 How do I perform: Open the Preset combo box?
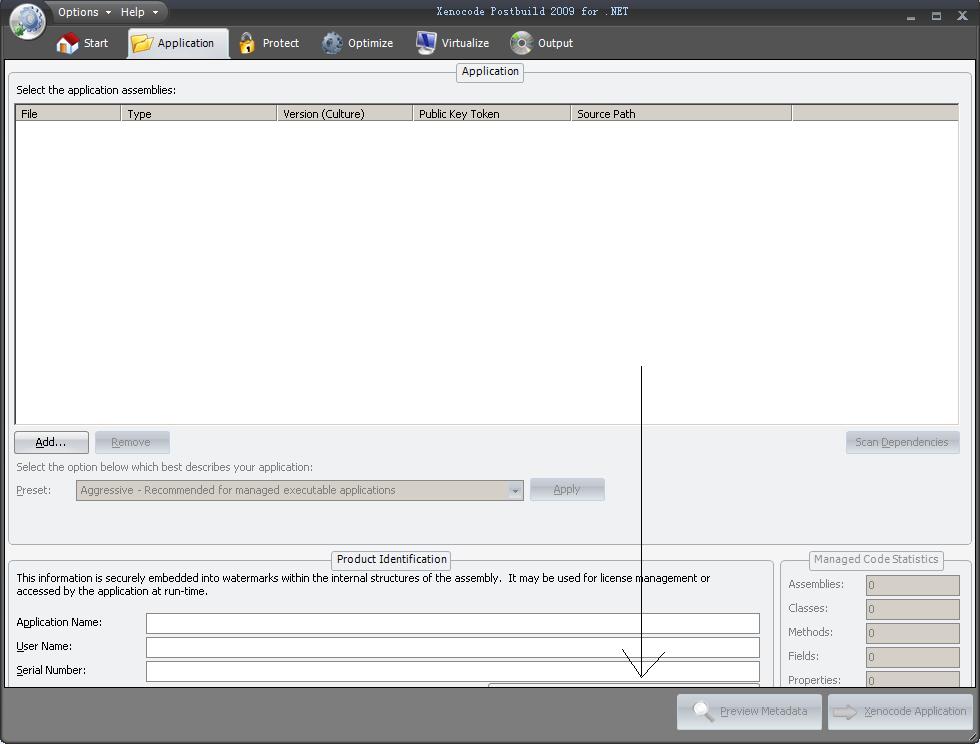(299, 490)
